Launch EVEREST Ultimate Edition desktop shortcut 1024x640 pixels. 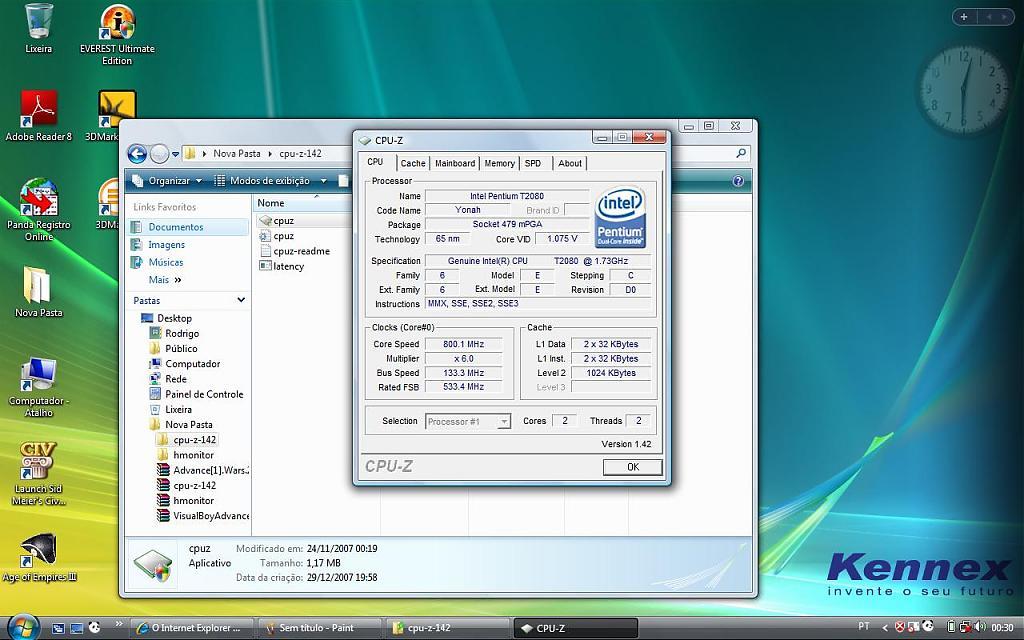click(x=117, y=35)
